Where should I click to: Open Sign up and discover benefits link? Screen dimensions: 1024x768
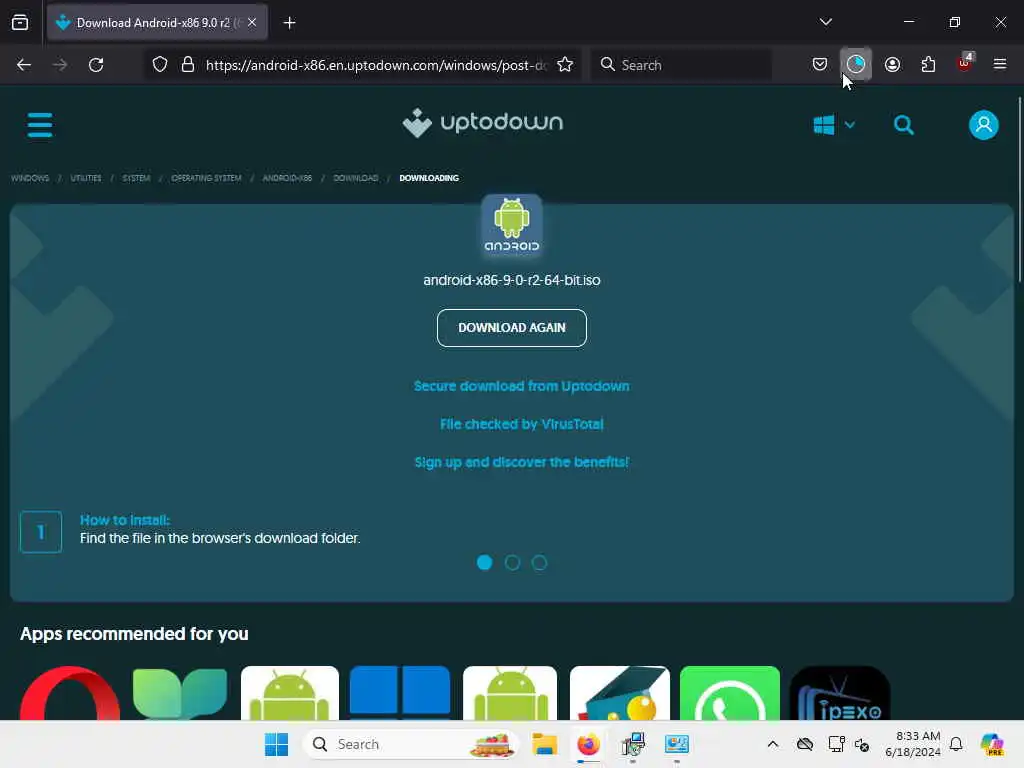(522, 462)
